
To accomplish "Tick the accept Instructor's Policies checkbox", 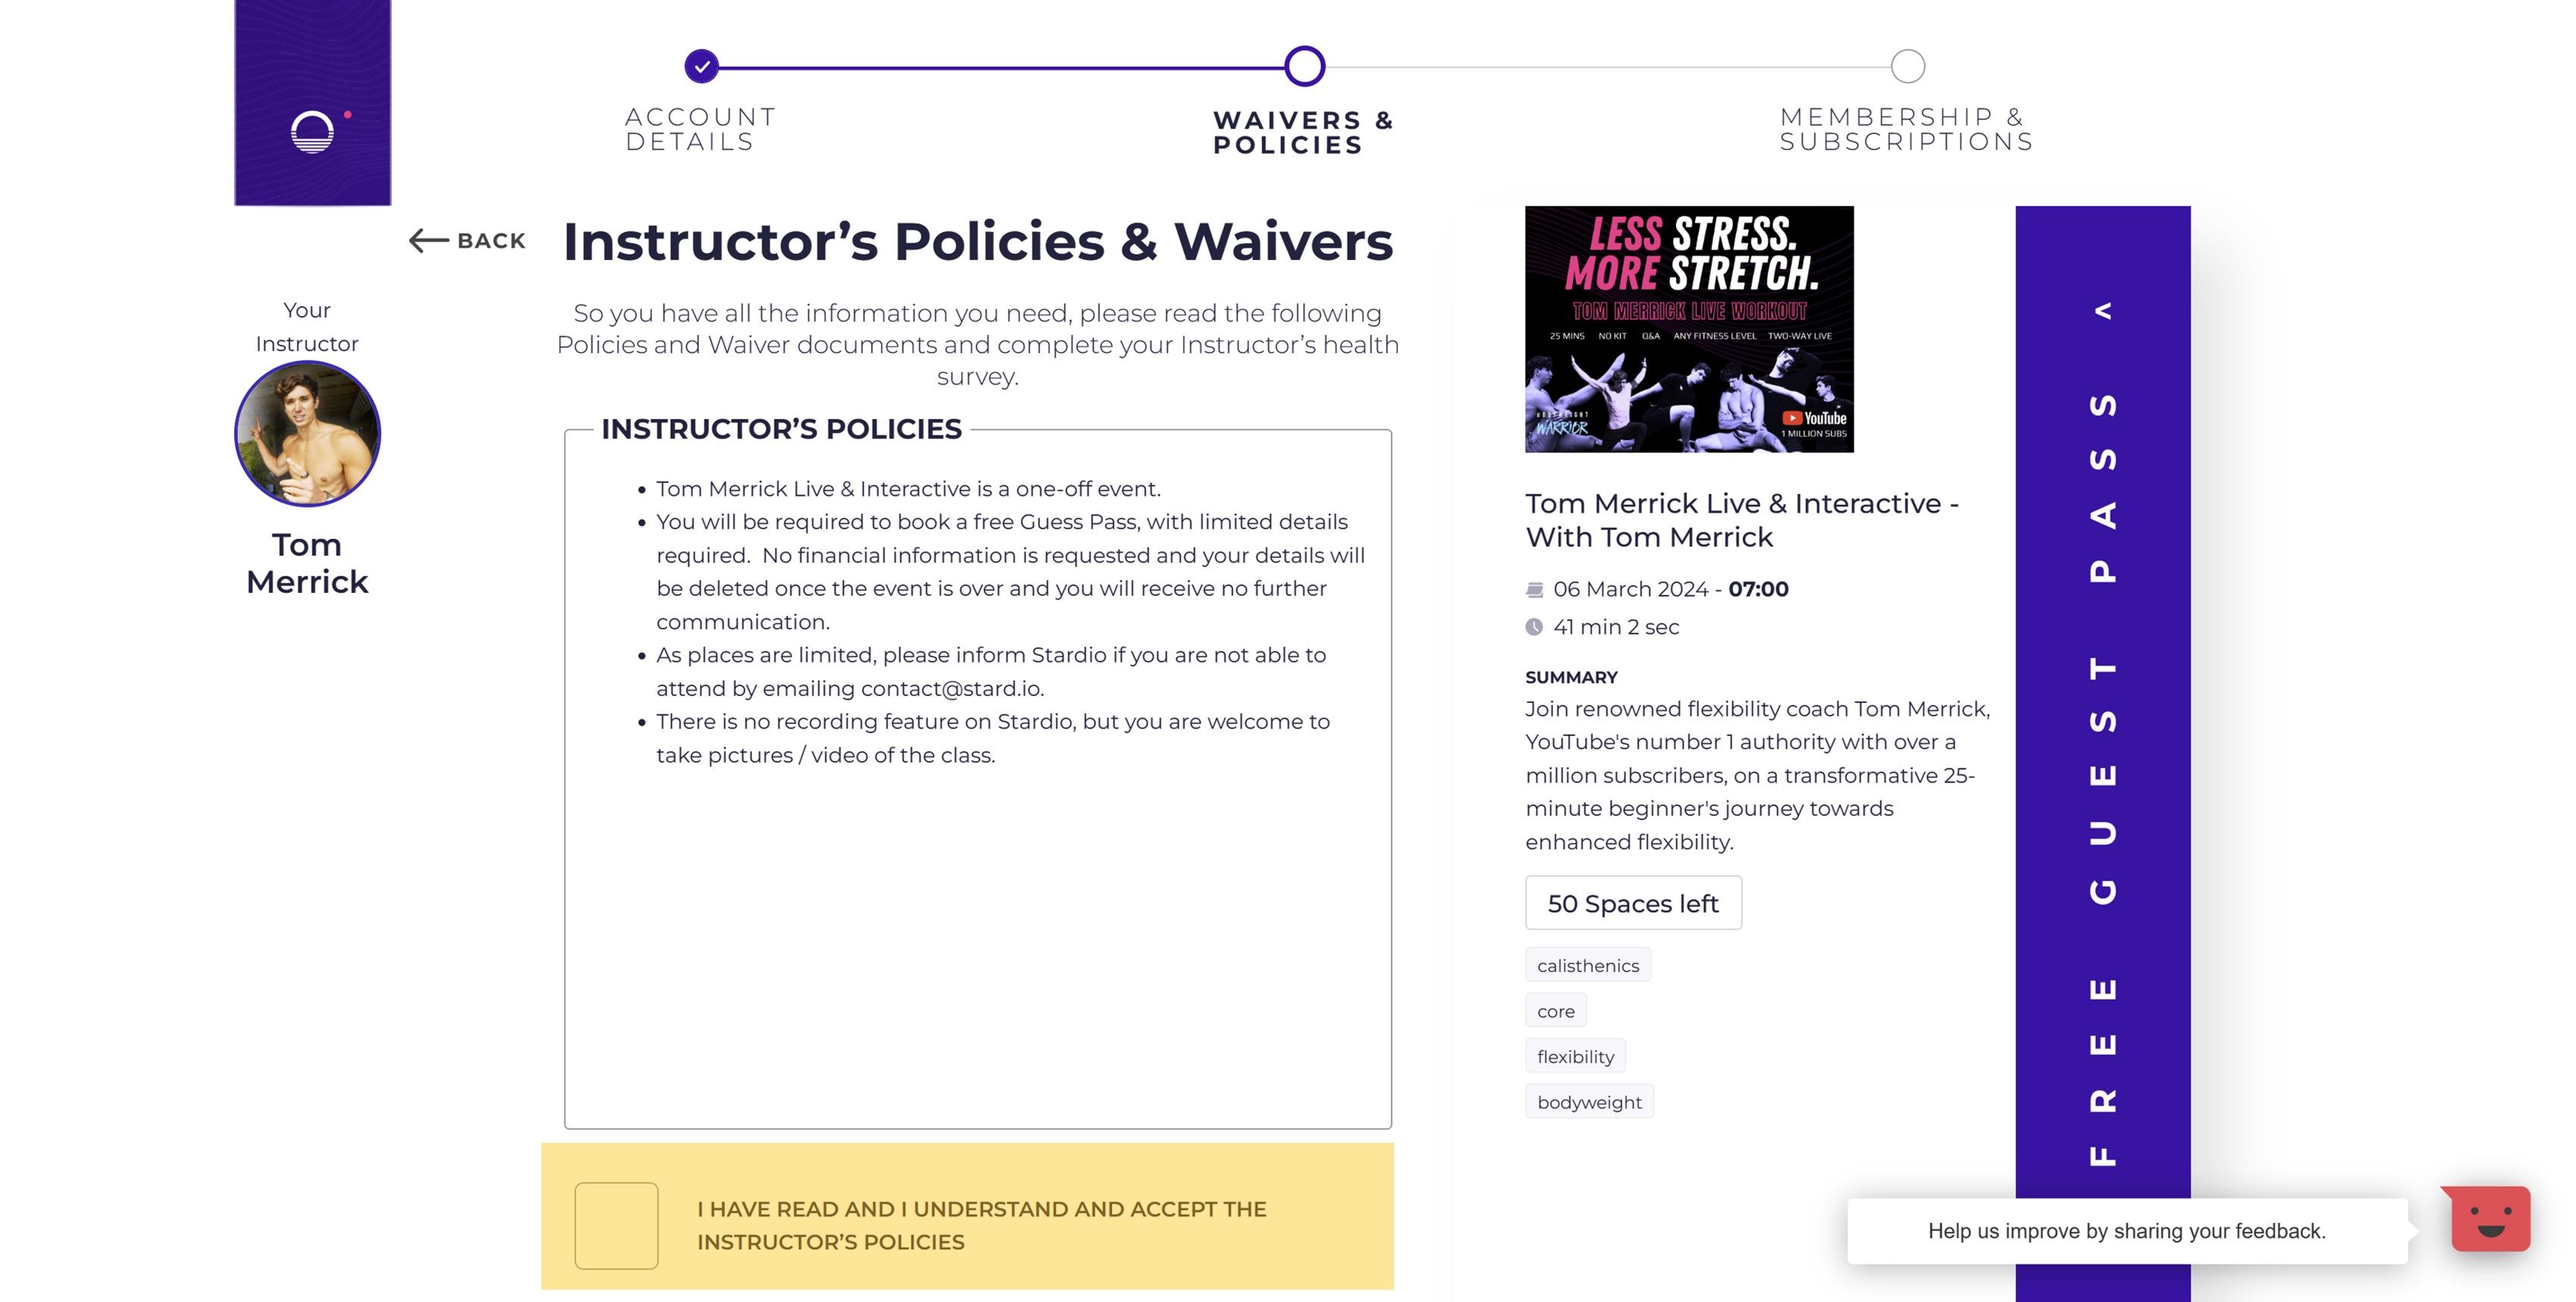I will (x=616, y=1225).
